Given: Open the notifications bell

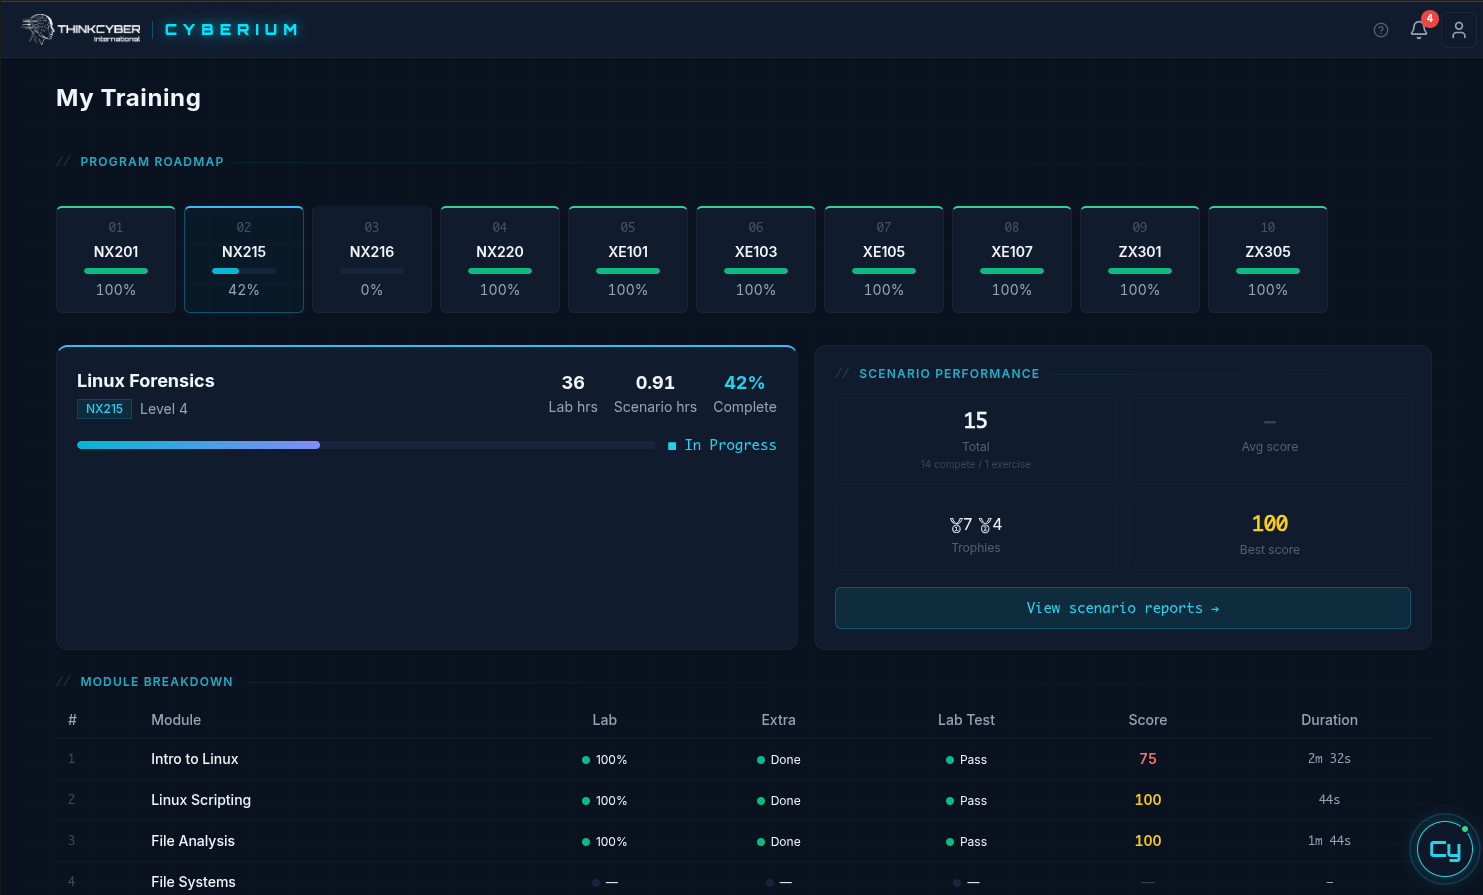Looking at the screenshot, I should pos(1419,30).
